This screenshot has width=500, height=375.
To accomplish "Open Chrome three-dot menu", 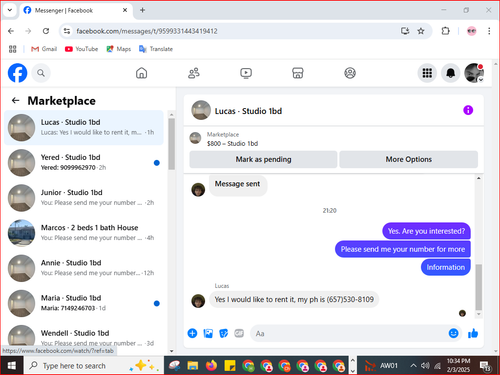I will coord(489,31).
